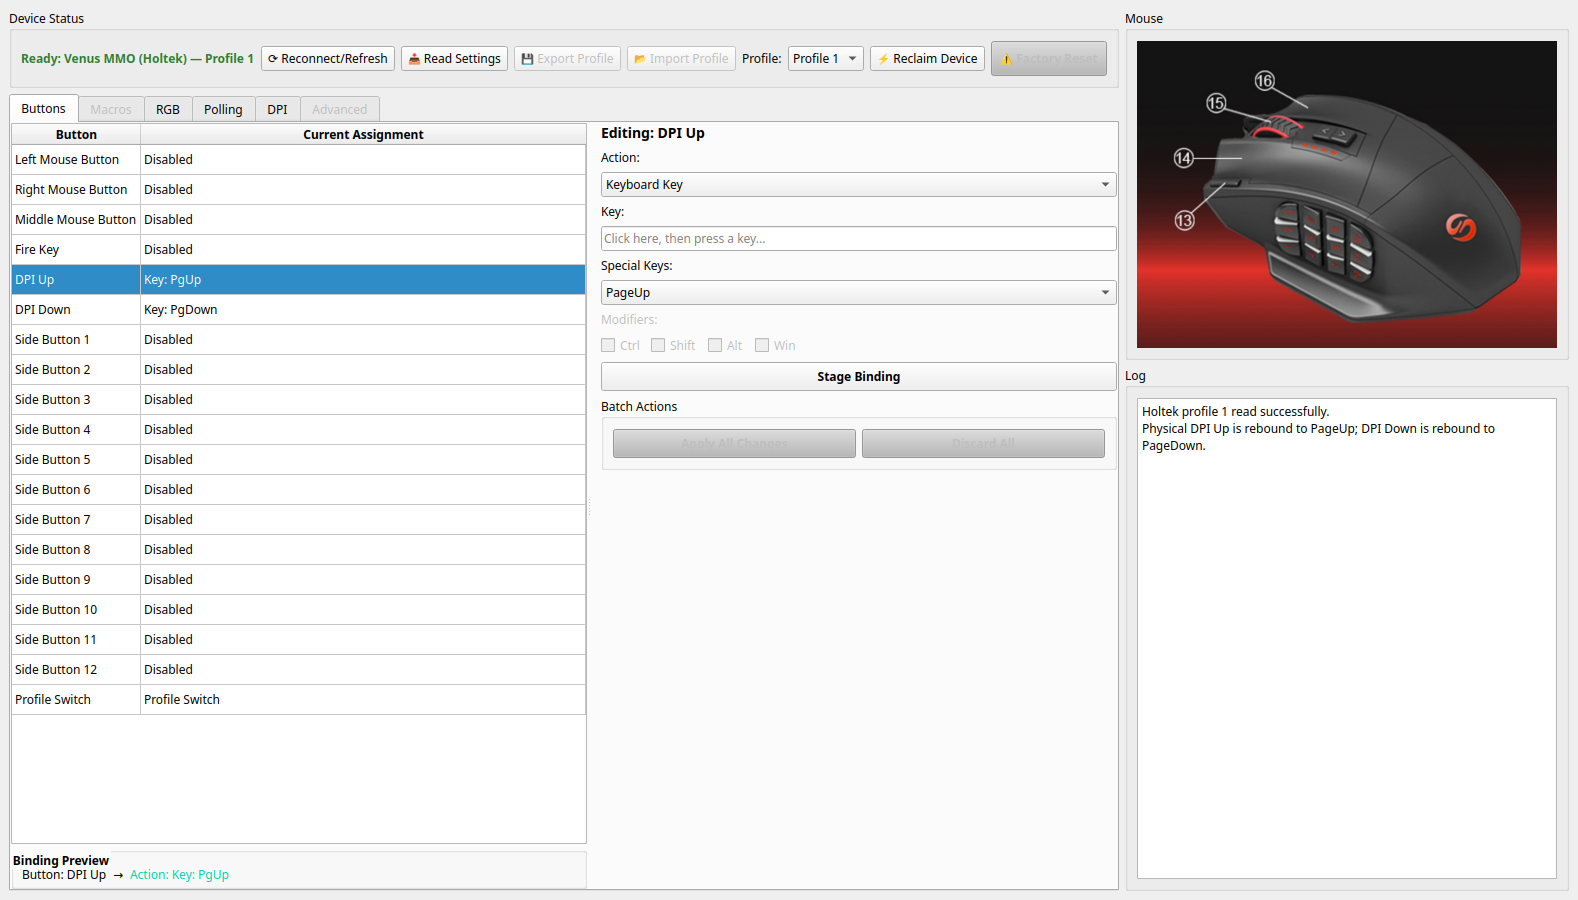Image resolution: width=1578 pixels, height=900 pixels.
Task: Enable the Win modifier checkbox
Action: [x=762, y=345]
